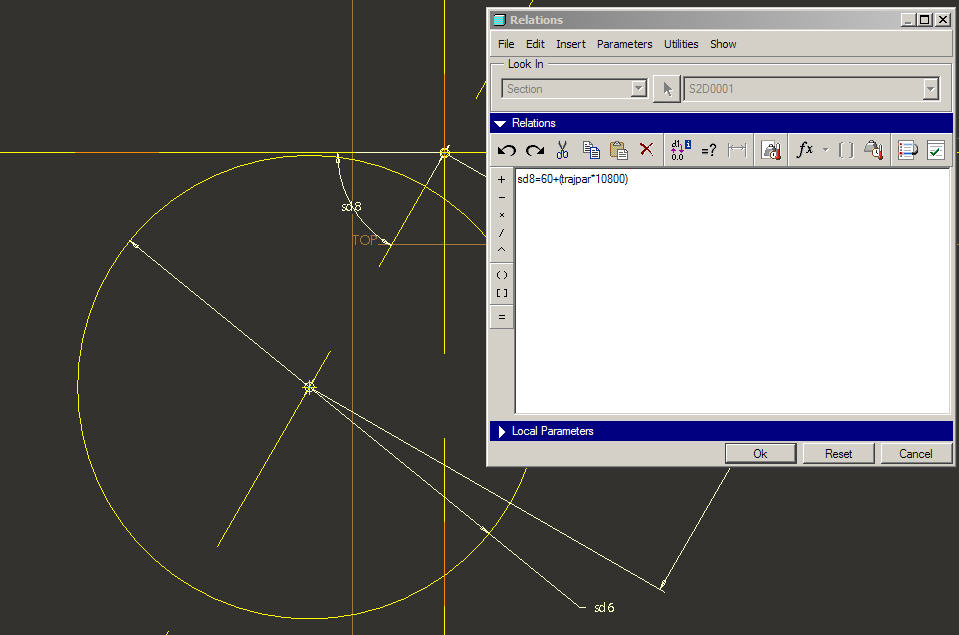Select the sd8 angle dimension label

351,207
